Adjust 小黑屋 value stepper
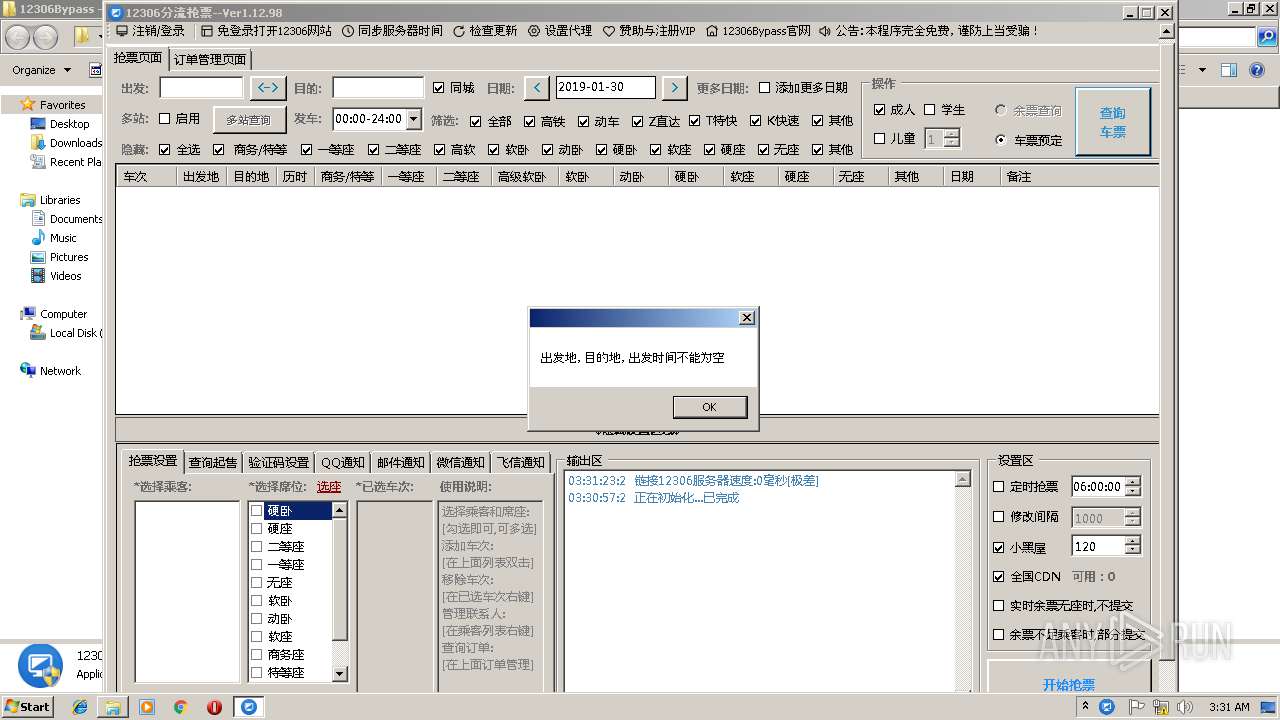1280x720 pixels. 1132,546
